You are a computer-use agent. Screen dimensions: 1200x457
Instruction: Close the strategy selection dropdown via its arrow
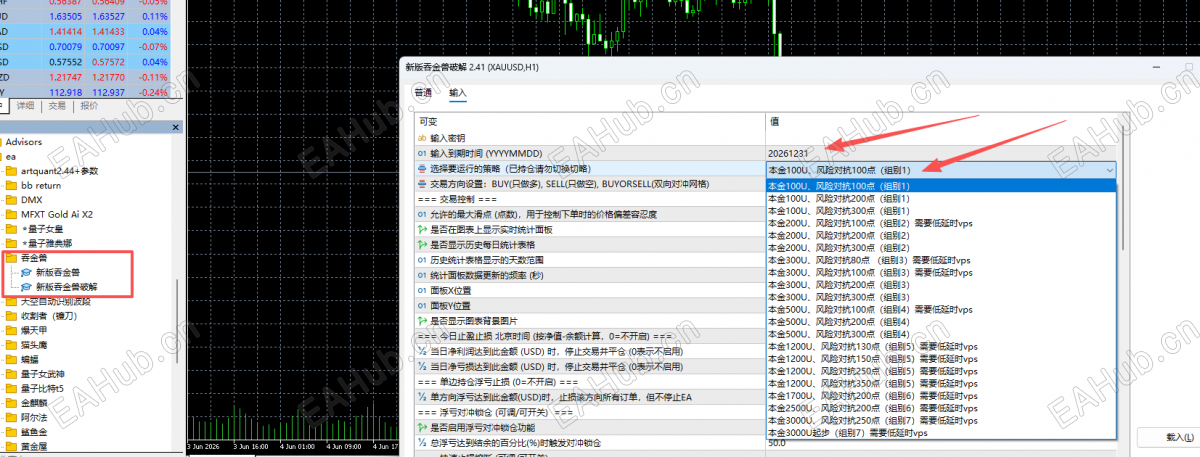1109,170
